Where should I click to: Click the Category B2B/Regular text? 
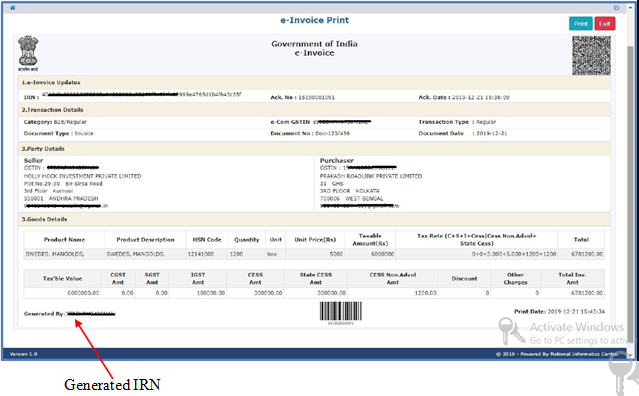(55, 122)
